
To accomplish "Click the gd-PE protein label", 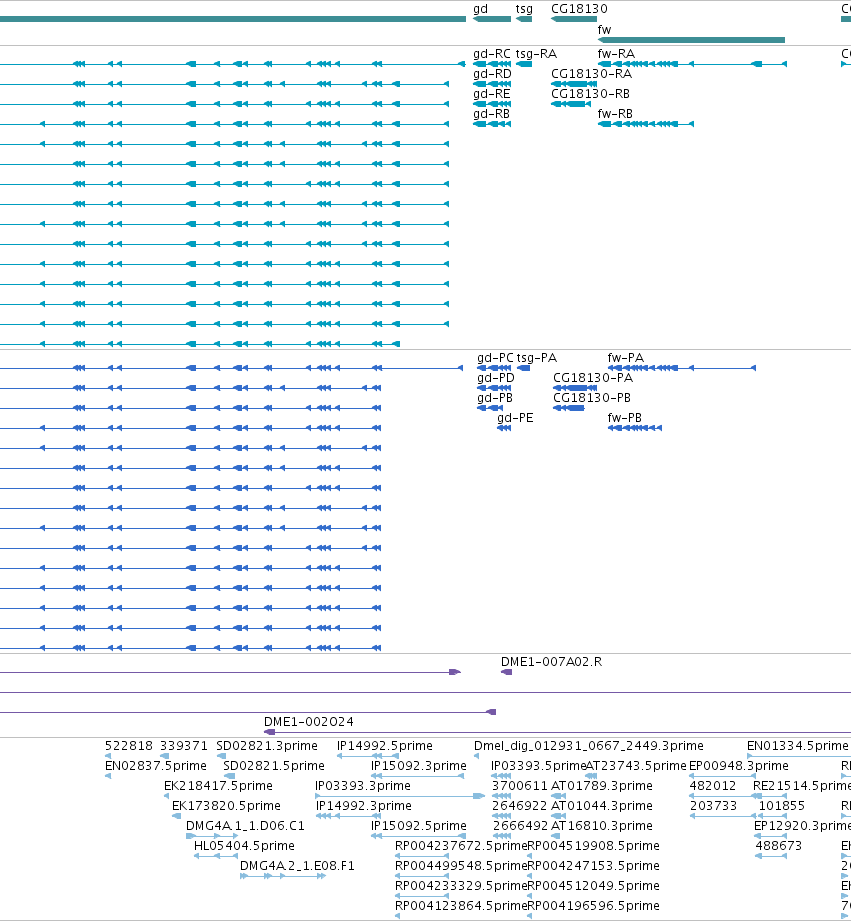I will pos(515,418).
